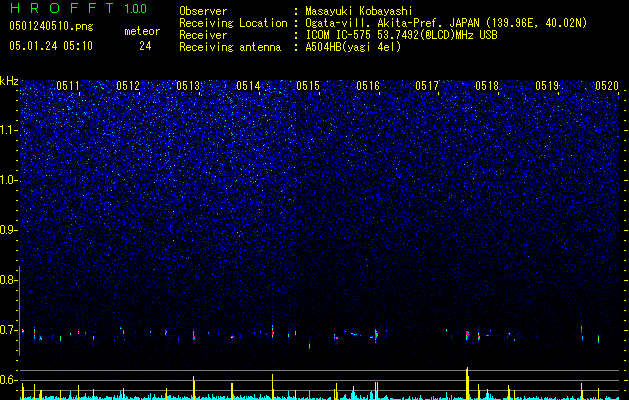Click the HROFFT 1.0.0 title text
629x400 pixels.
coord(78,8)
